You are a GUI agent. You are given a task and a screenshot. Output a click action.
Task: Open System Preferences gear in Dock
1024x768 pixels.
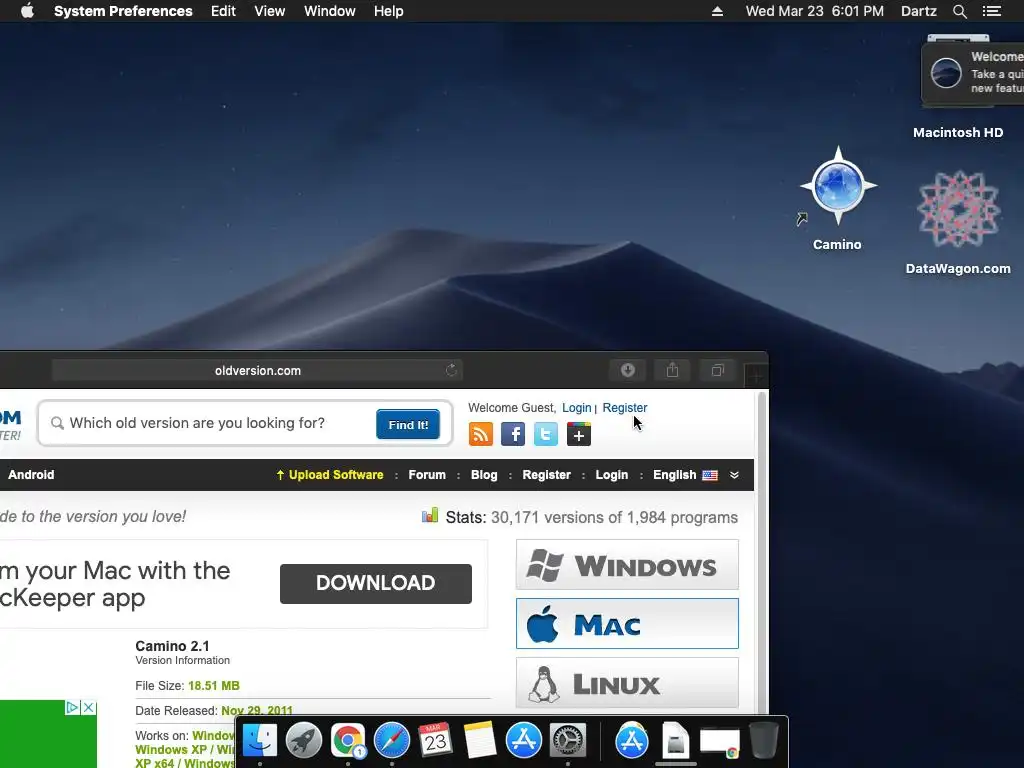[x=568, y=741]
